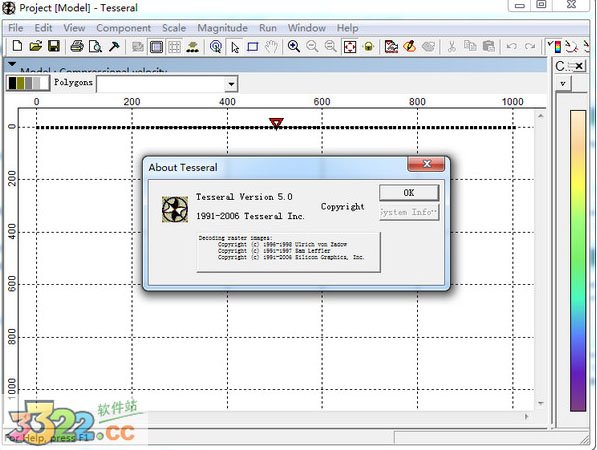The height and width of the screenshot is (450, 597).
Task: Click the System Info button
Action: tap(409, 212)
